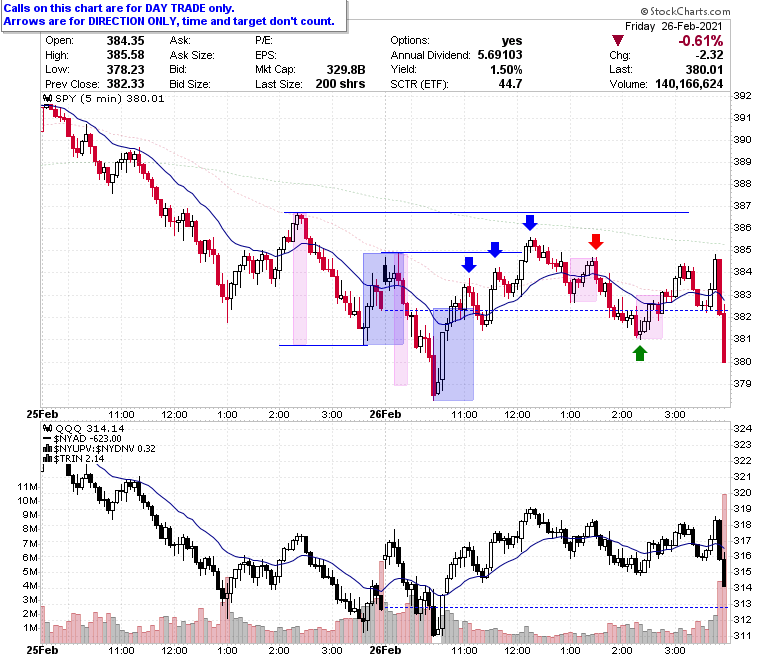Screen dimensions: 780x659
Task: Click the 1M volume axis label
Action: [x=30, y=628]
